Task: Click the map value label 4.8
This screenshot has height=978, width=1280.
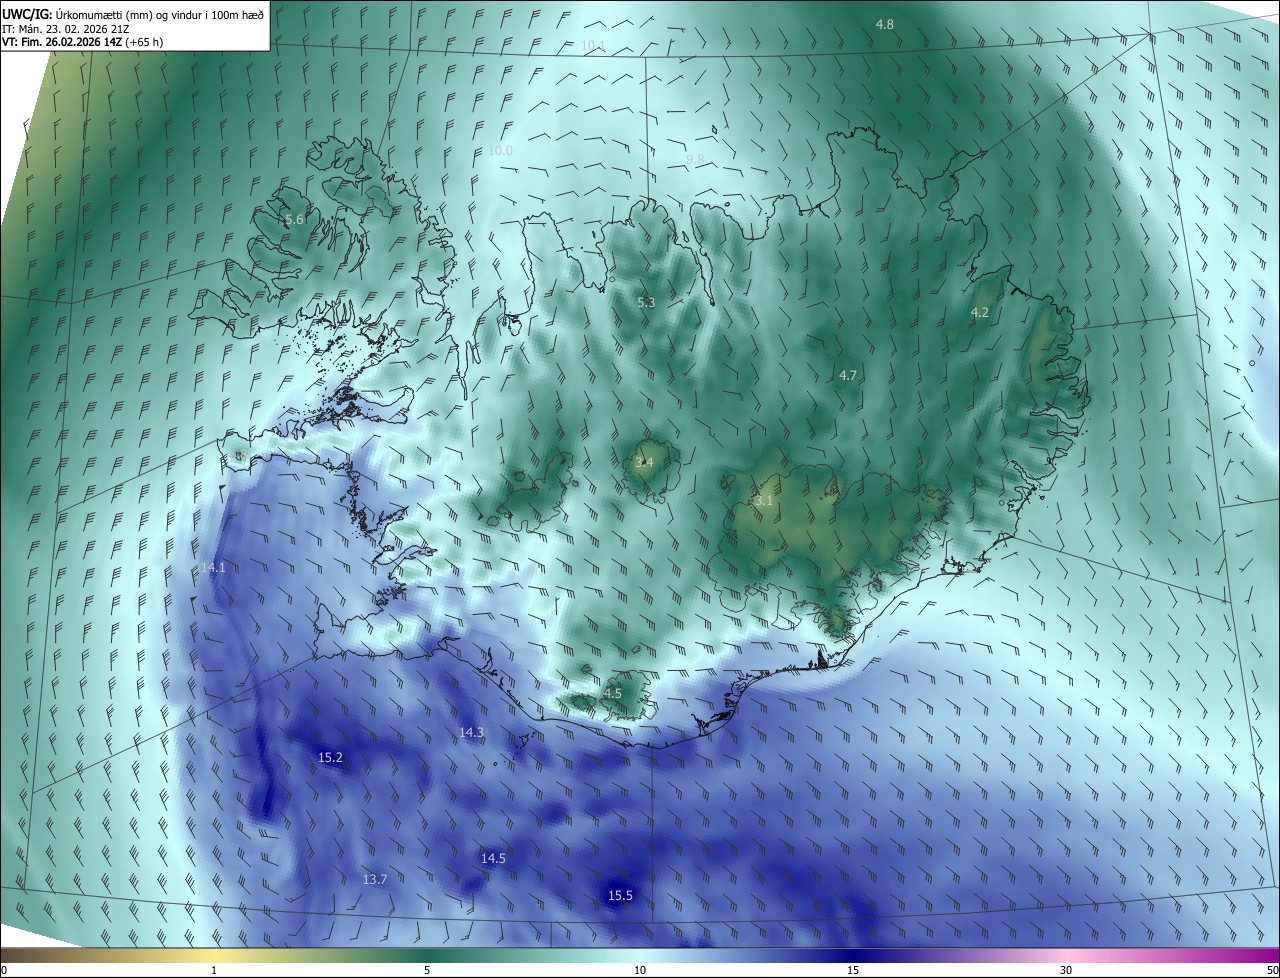Action: click(x=885, y=24)
